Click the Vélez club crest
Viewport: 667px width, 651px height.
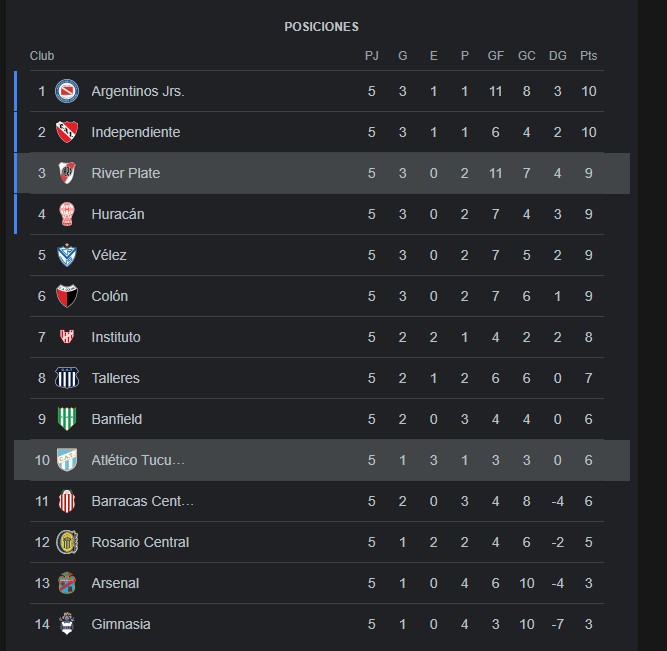(67, 255)
